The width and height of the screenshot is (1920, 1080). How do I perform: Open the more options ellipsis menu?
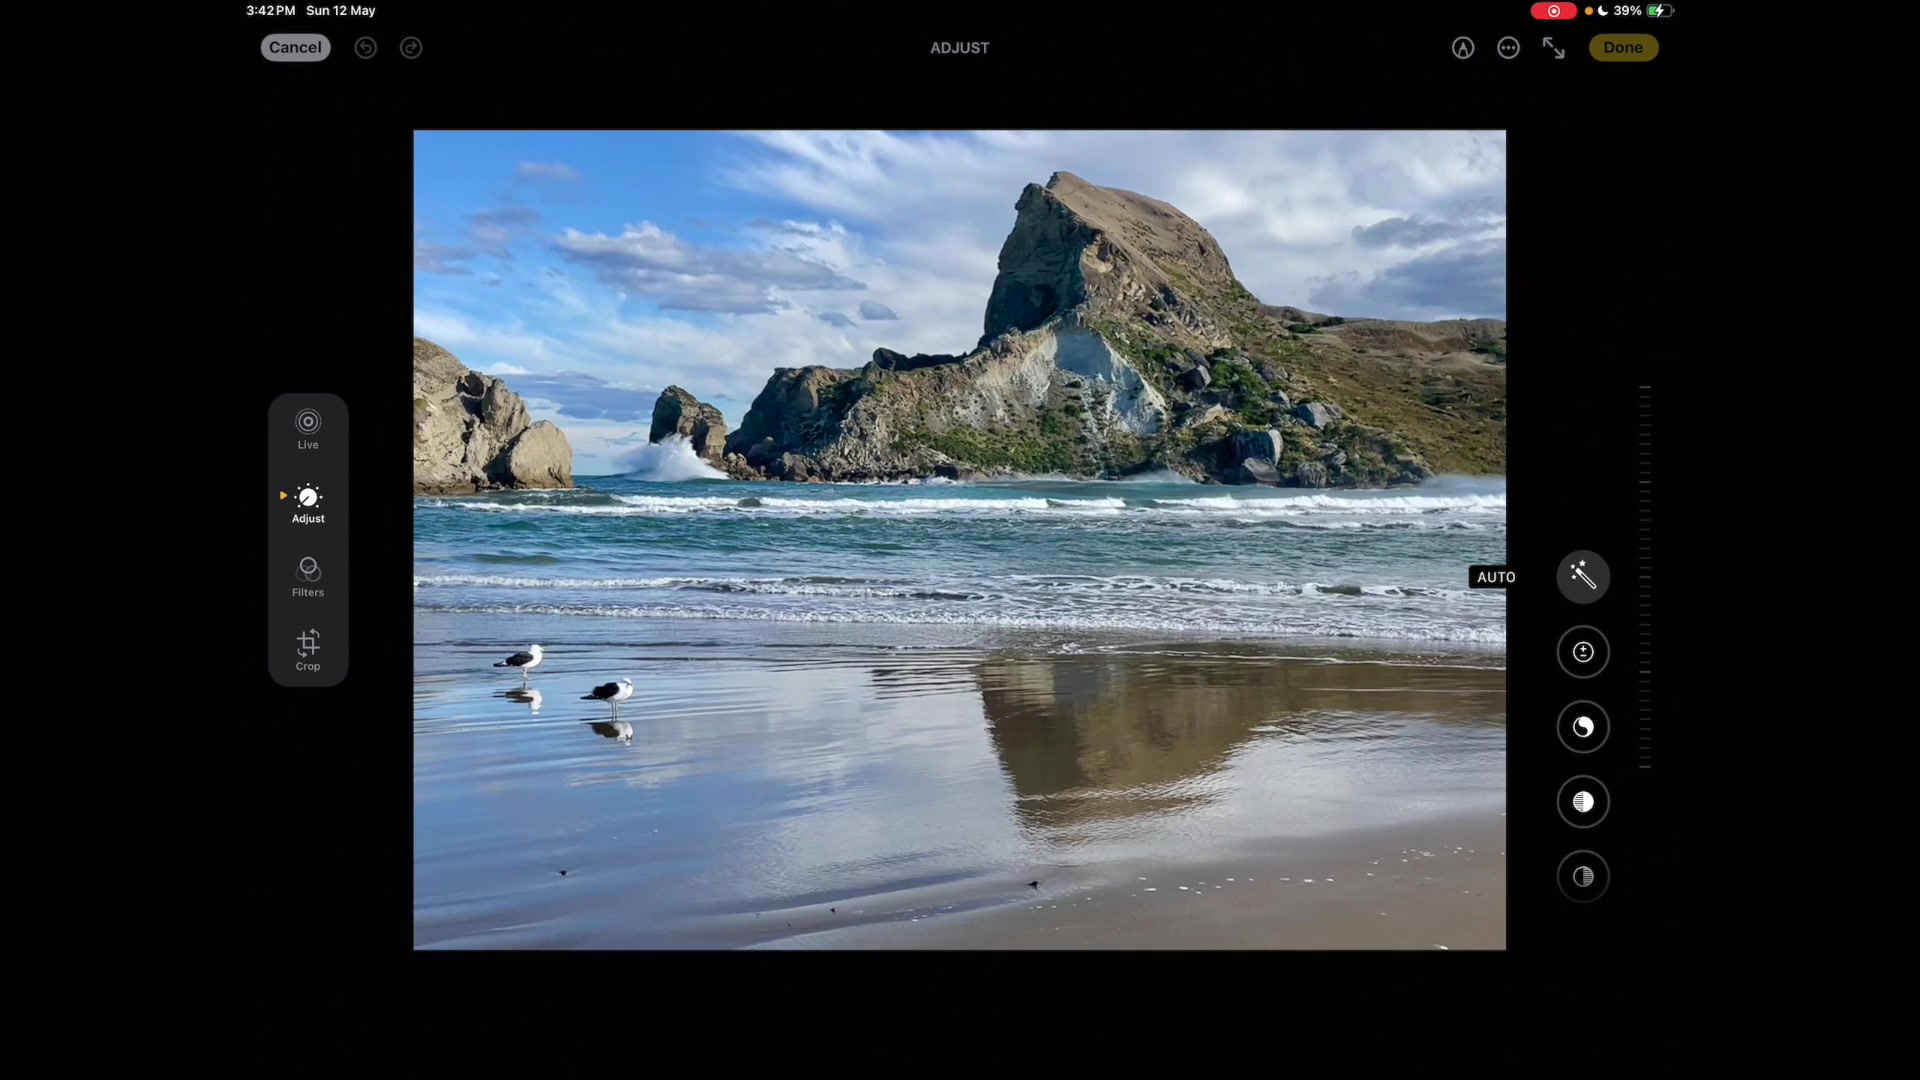(x=1508, y=47)
